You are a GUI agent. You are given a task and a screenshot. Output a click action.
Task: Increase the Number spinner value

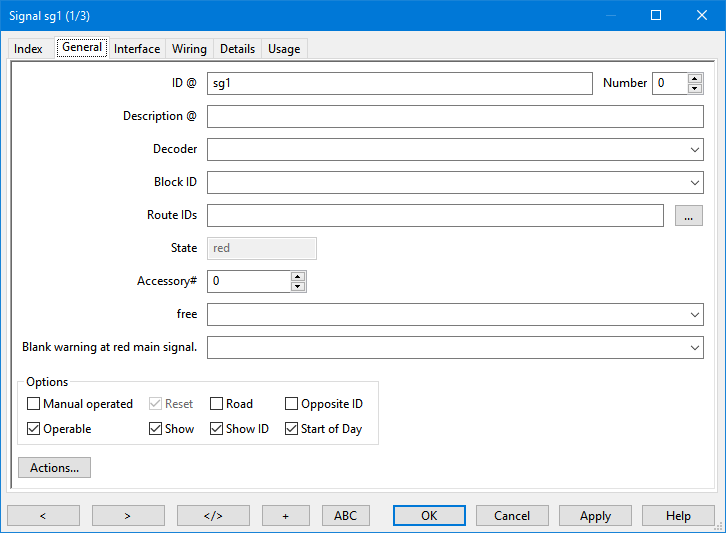pos(695,79)
